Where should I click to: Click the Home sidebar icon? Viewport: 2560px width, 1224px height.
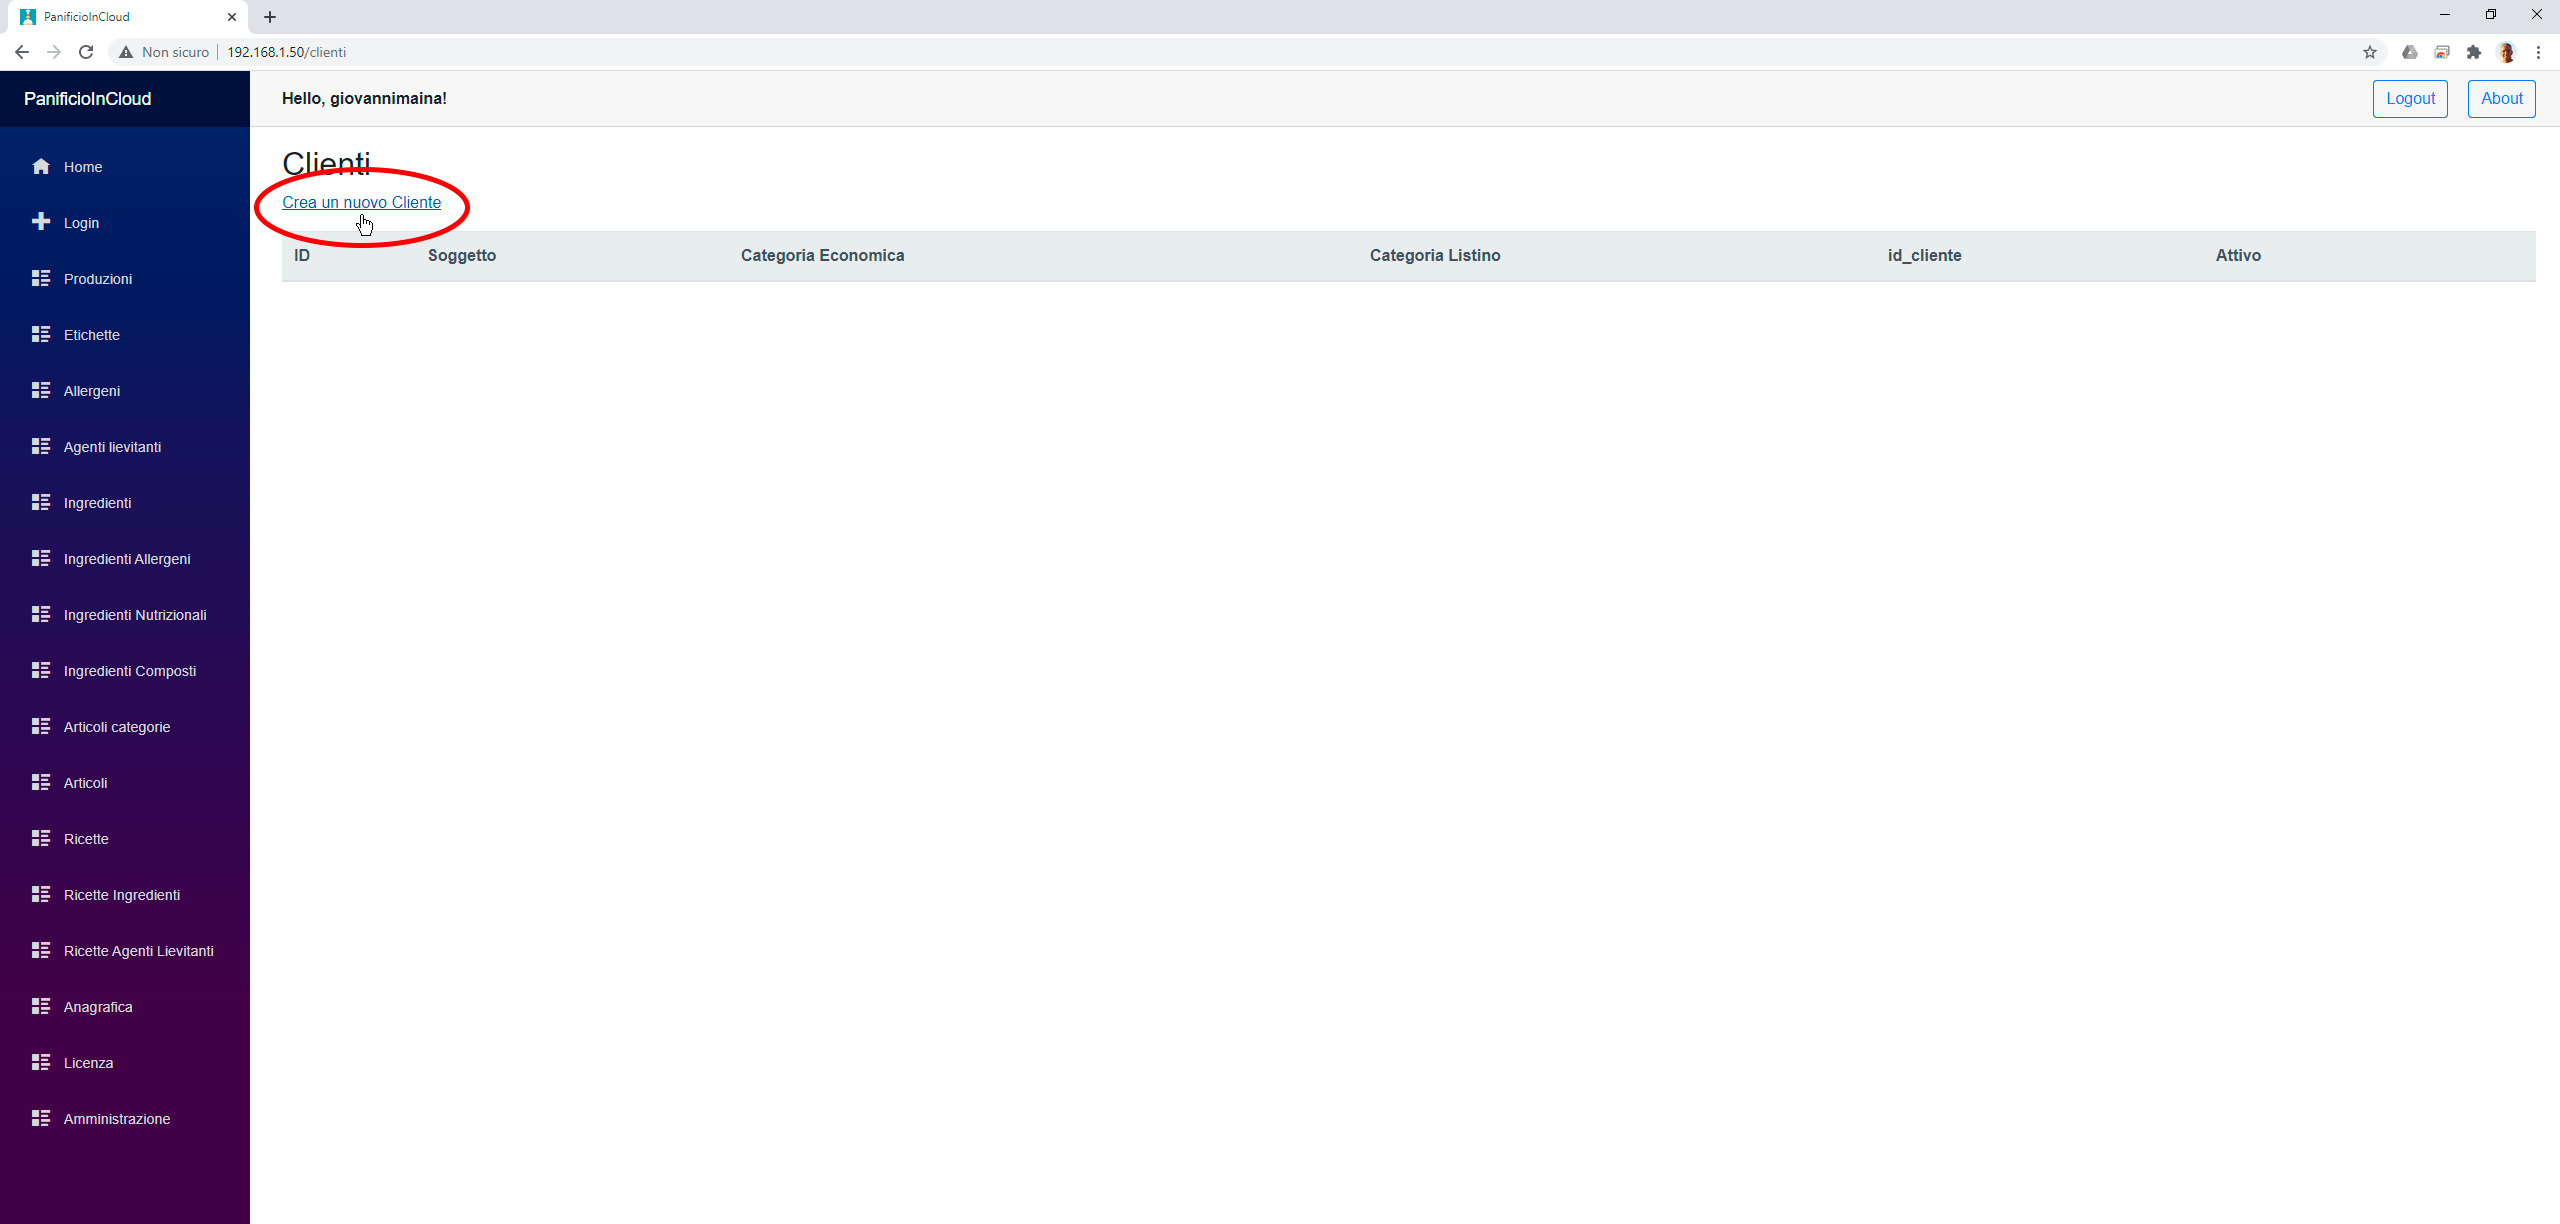[41, 165]
